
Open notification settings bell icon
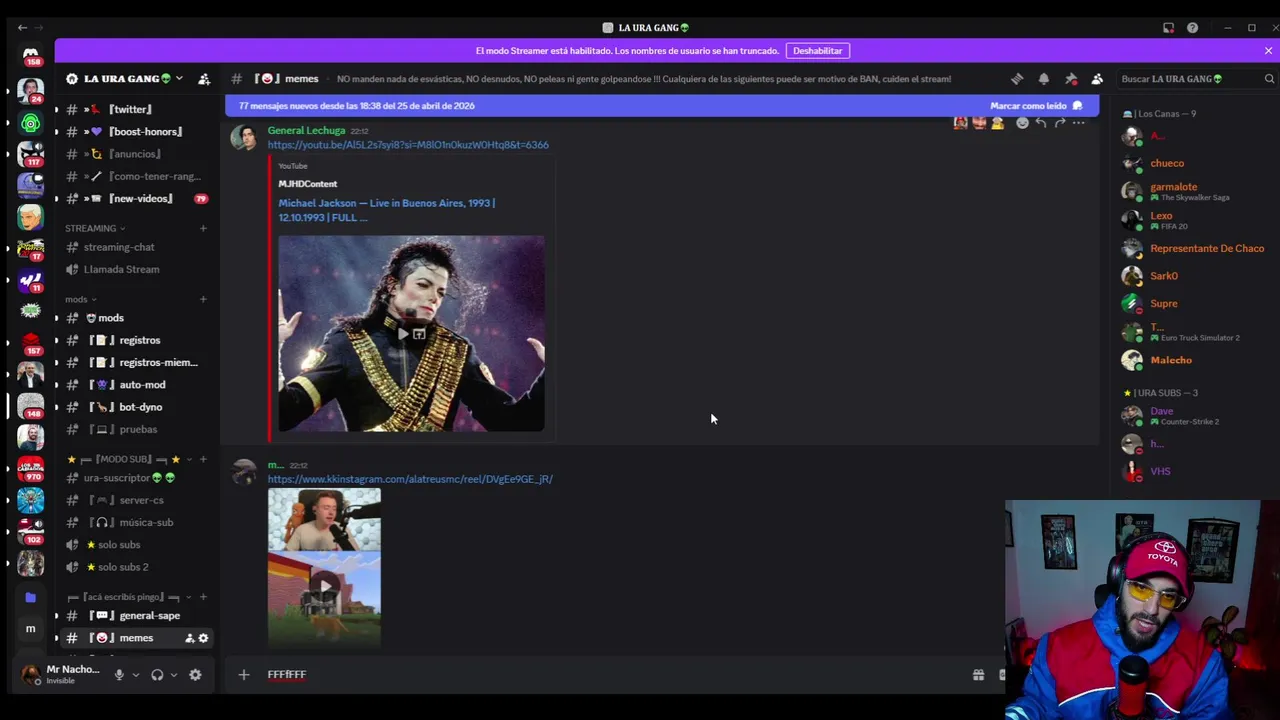(1044, 79)
